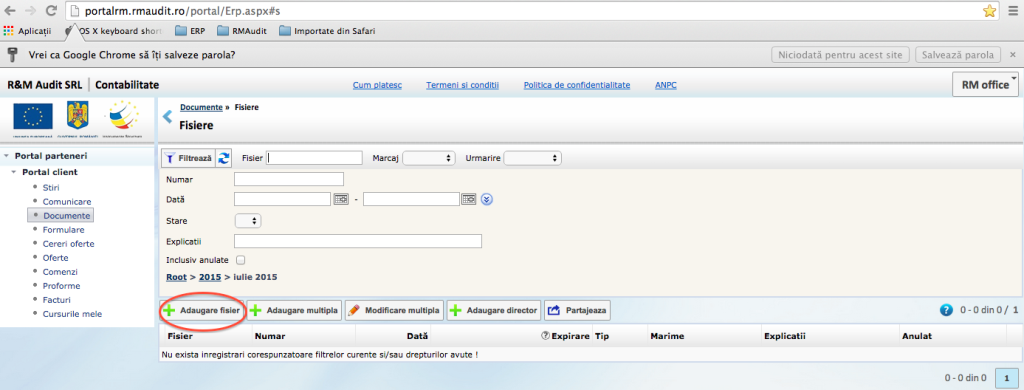The image size is (1024, 390).
Task: Open Comunicare from the sidebar
Action: [67, 202]
